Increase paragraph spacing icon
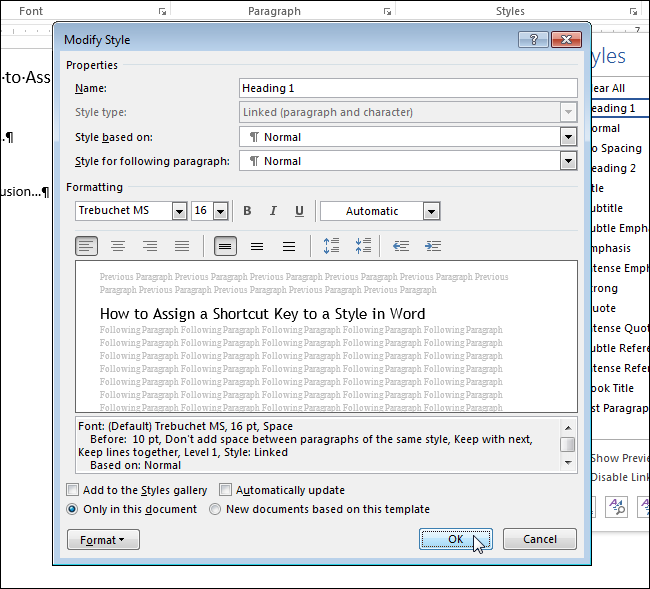Viewport: 650px width, 589px height. pyautogui.click(x=331, y=246)
